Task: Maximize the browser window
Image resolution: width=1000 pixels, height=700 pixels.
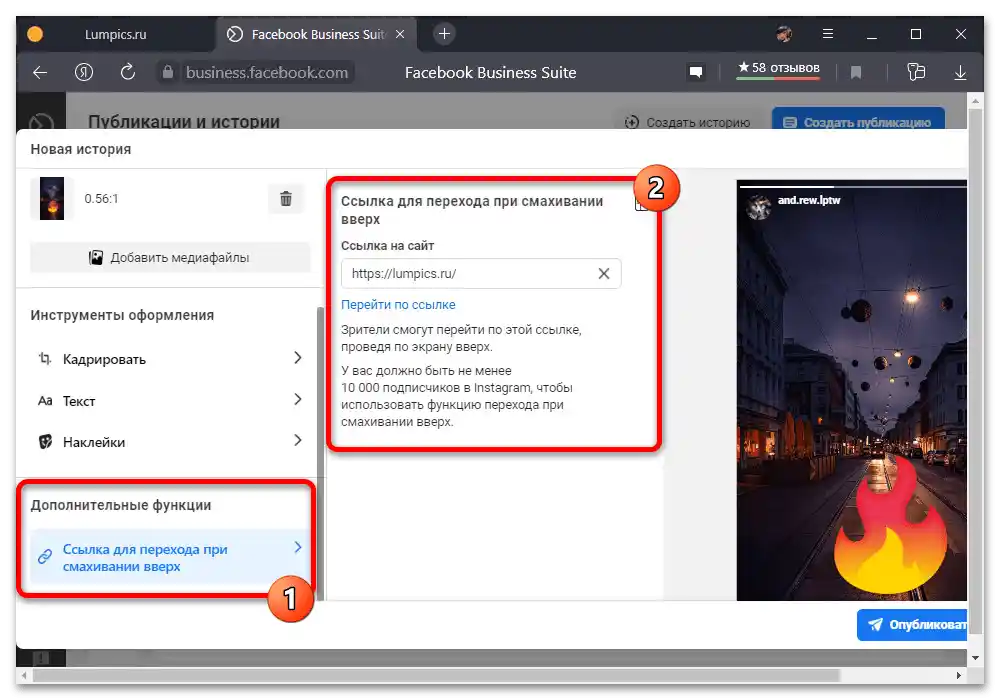Action: 916,34
